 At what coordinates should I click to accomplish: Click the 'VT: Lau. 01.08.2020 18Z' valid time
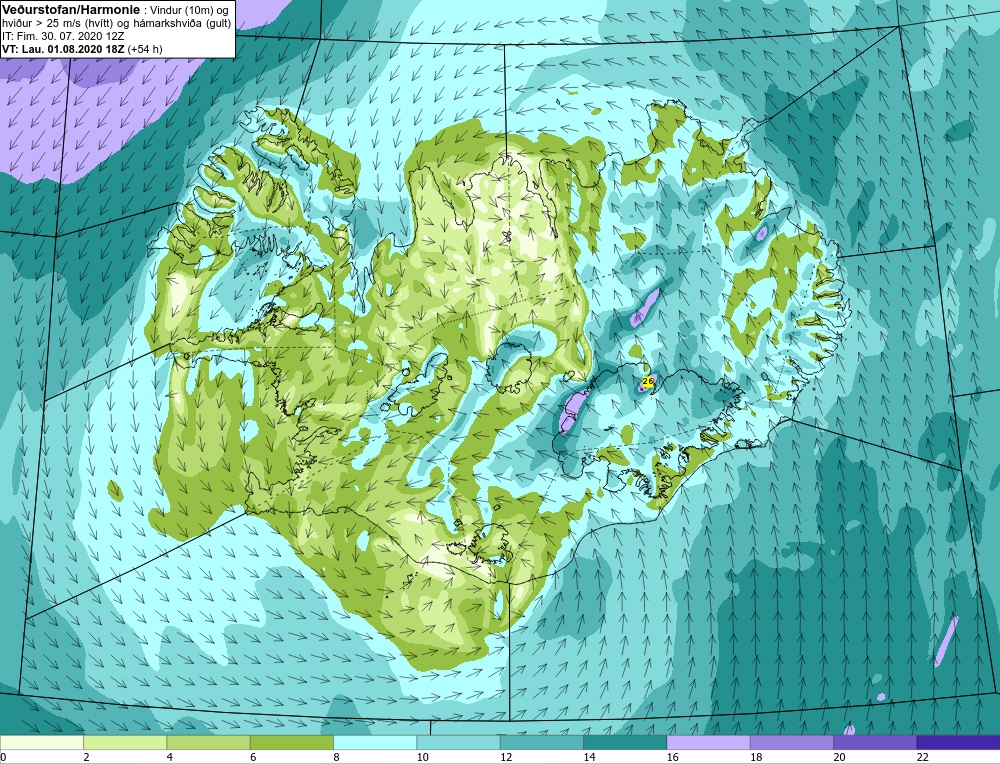[63, 49]
